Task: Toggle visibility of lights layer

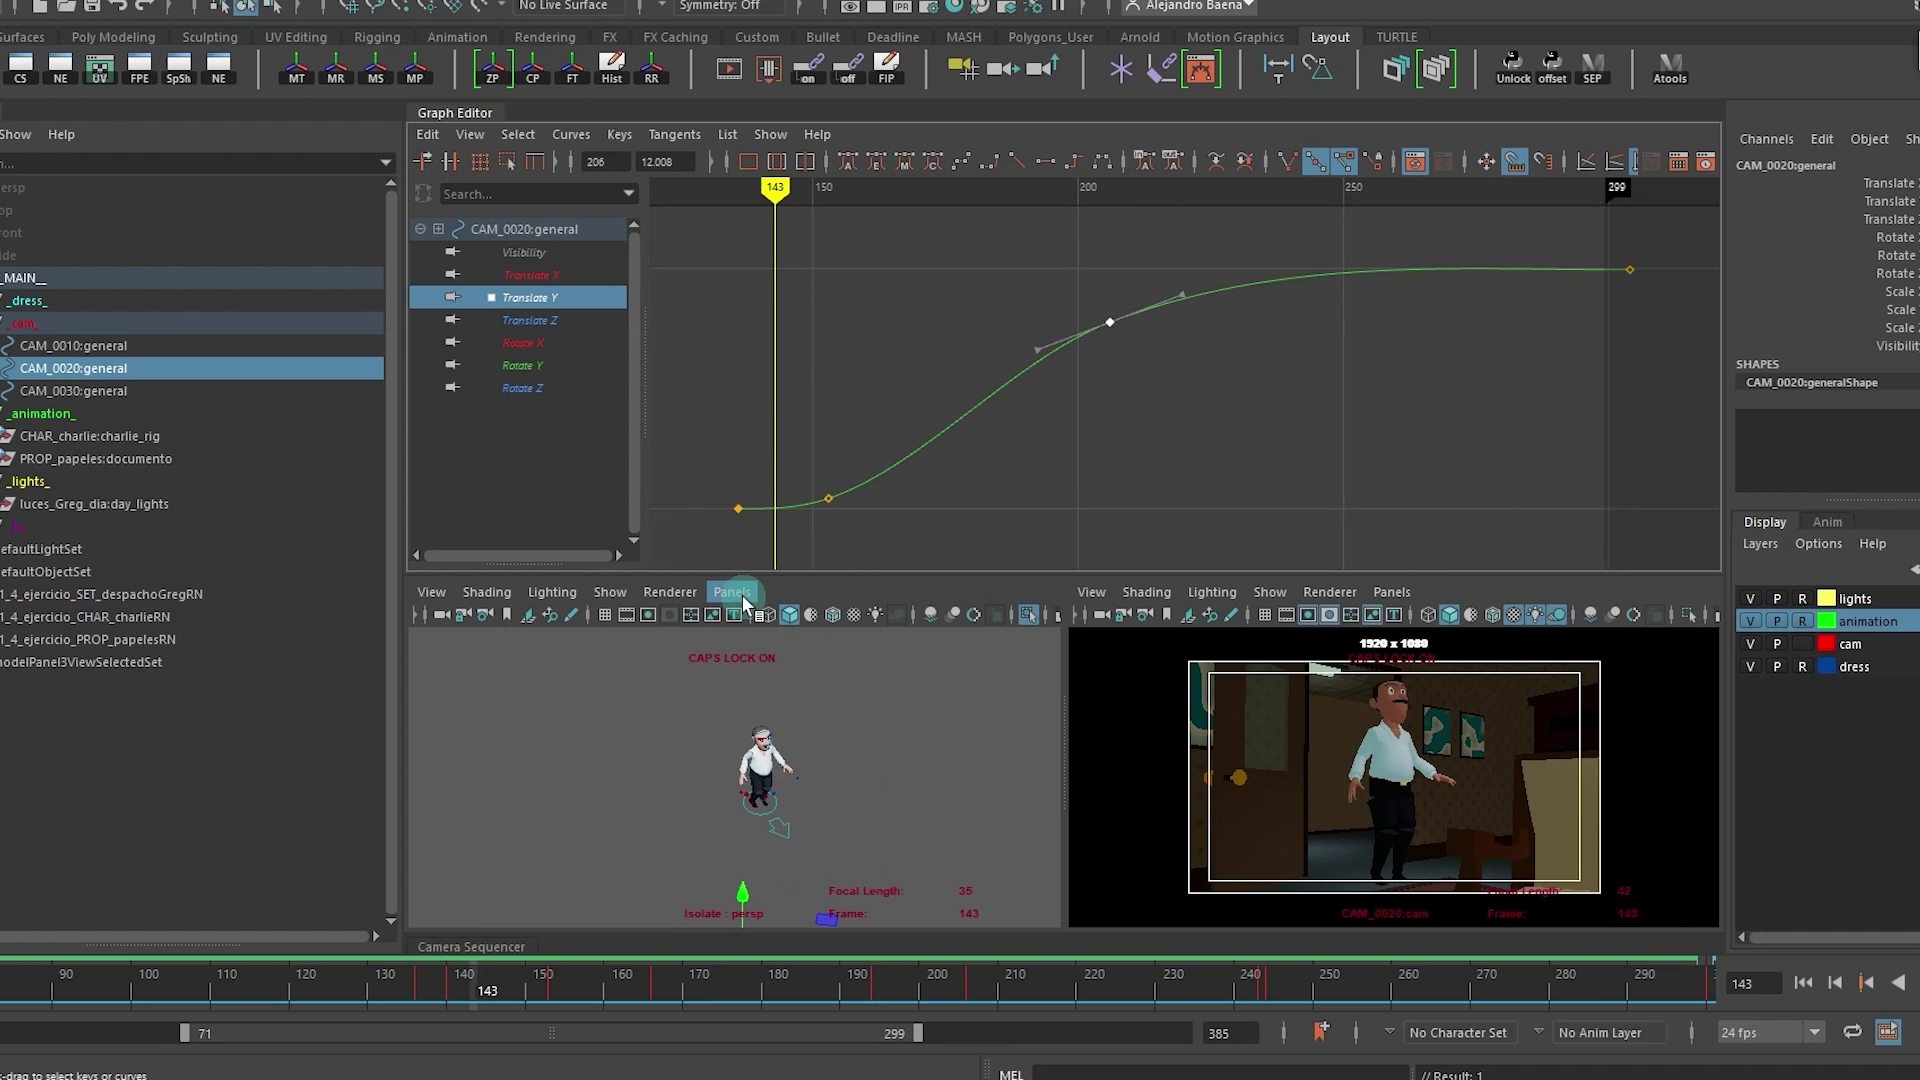Action: 1750,599
